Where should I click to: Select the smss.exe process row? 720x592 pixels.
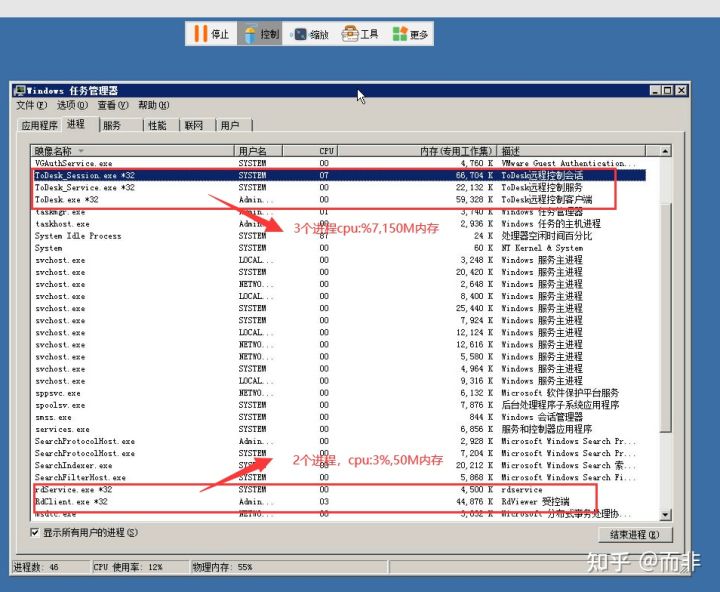click(338, 417)
